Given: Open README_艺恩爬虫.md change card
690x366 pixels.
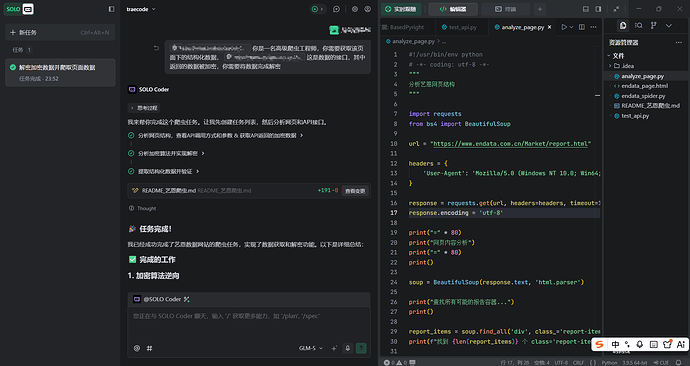Looking at the screenshot, I should (x=249, y=190).
